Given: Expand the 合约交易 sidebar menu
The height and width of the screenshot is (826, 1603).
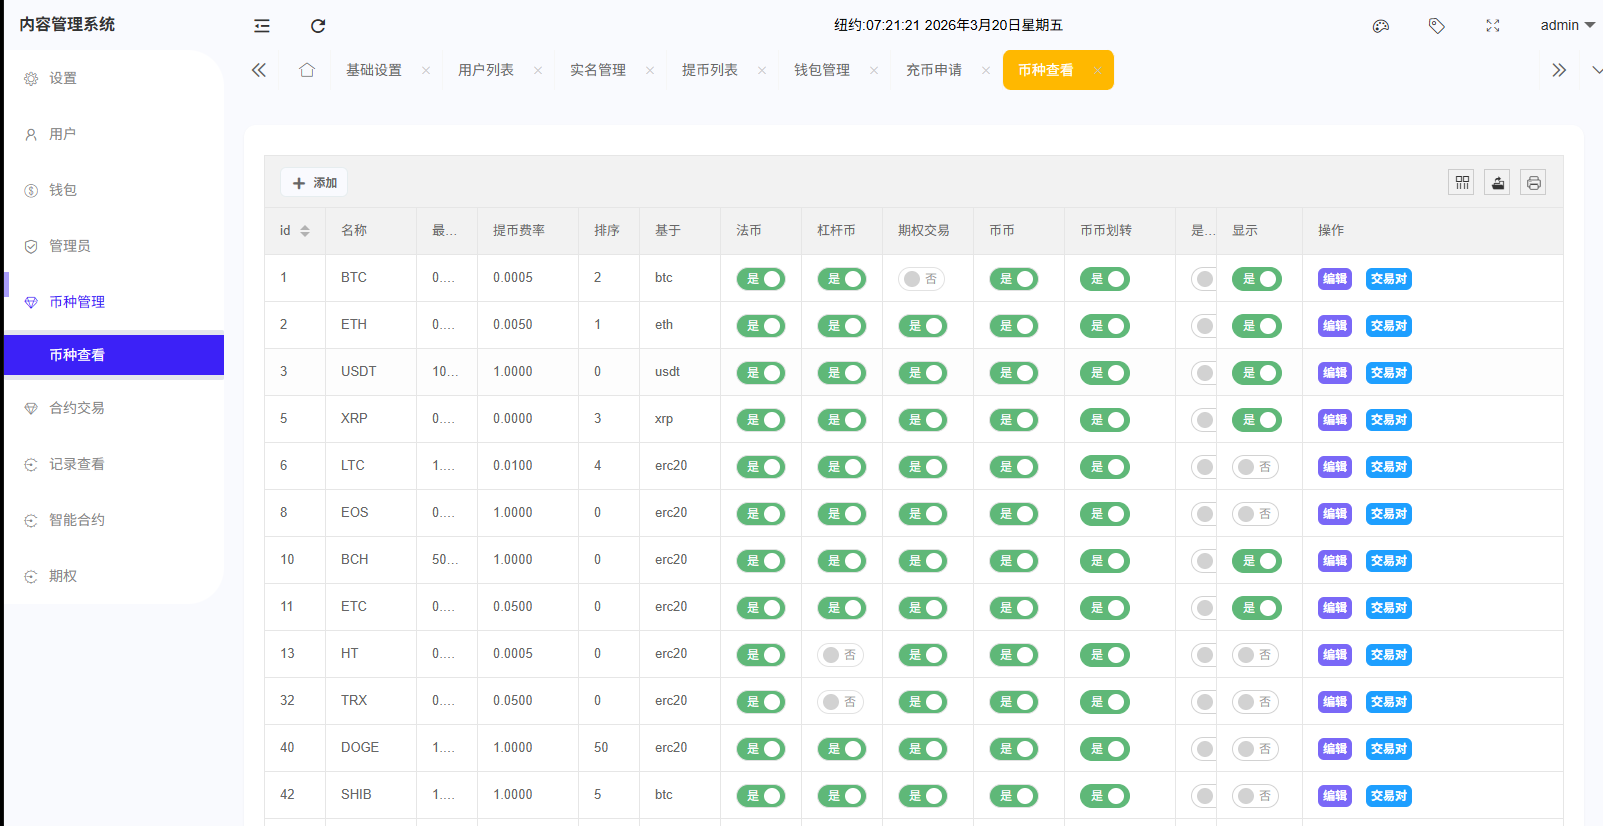Looking at the screenshot, I should pos(77,408).
